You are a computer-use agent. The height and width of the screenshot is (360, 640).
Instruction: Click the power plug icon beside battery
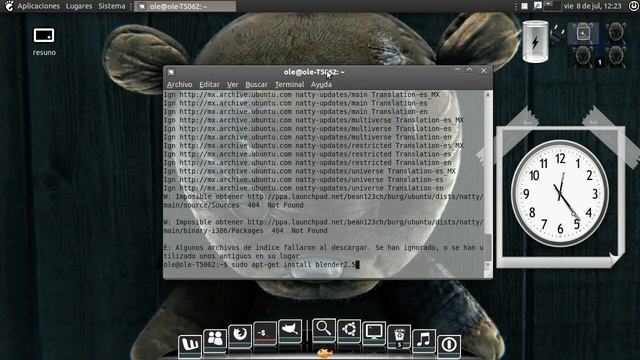pos(557,32)
